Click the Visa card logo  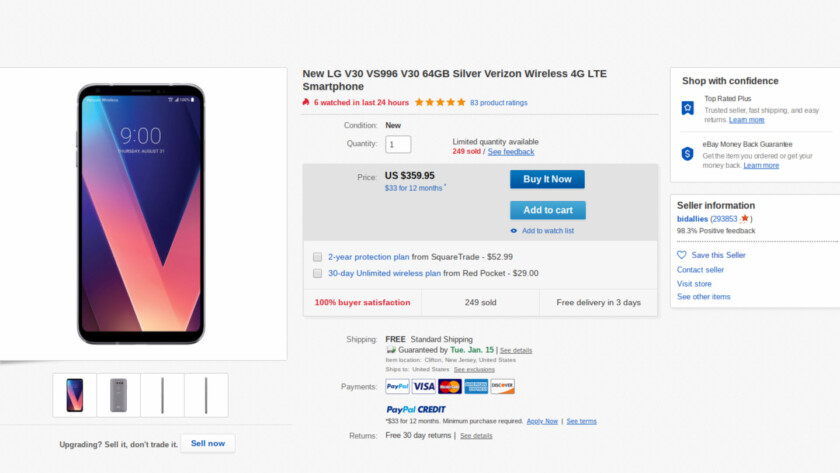[424, 386]
